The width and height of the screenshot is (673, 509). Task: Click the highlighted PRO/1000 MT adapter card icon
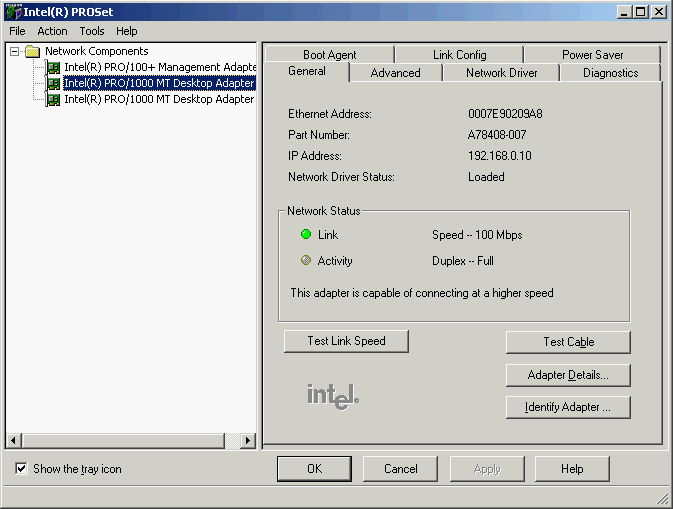coord(53,83)
